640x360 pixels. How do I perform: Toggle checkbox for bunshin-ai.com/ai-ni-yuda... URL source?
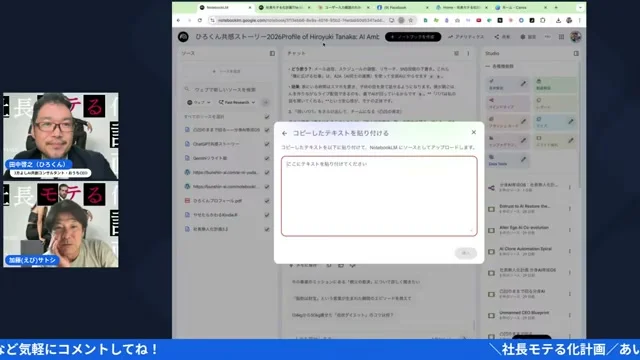(267, 172)
